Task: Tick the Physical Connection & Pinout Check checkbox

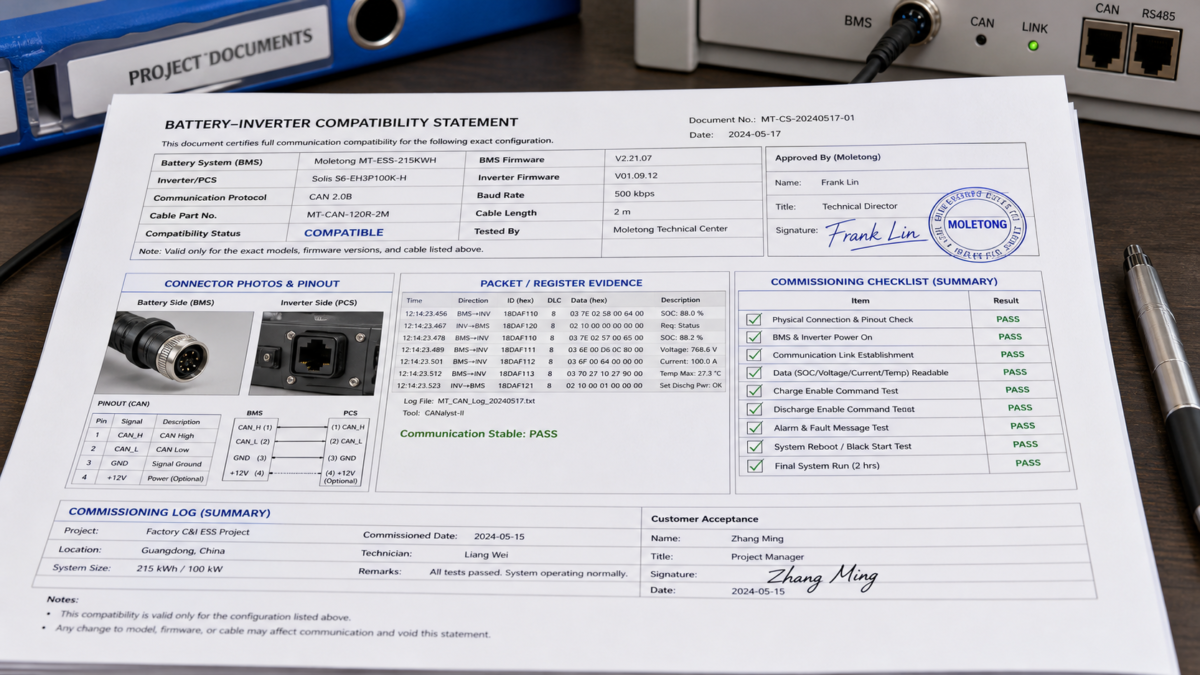Action: [x=755, y=320]
